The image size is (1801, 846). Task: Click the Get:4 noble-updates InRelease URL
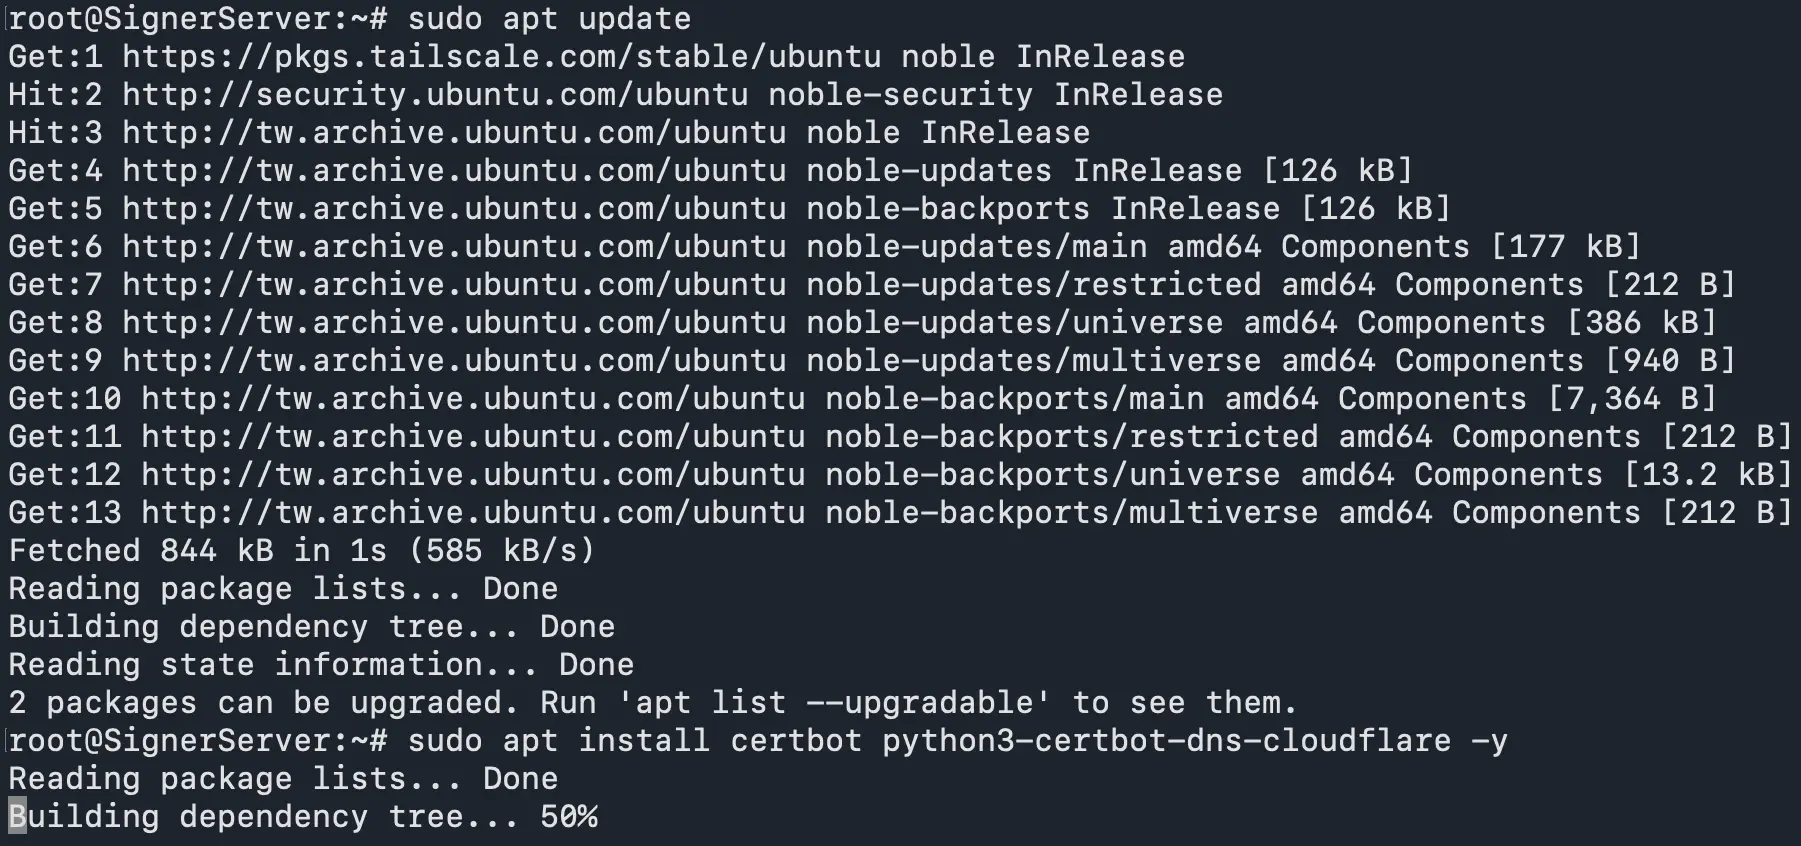[454, 171]
